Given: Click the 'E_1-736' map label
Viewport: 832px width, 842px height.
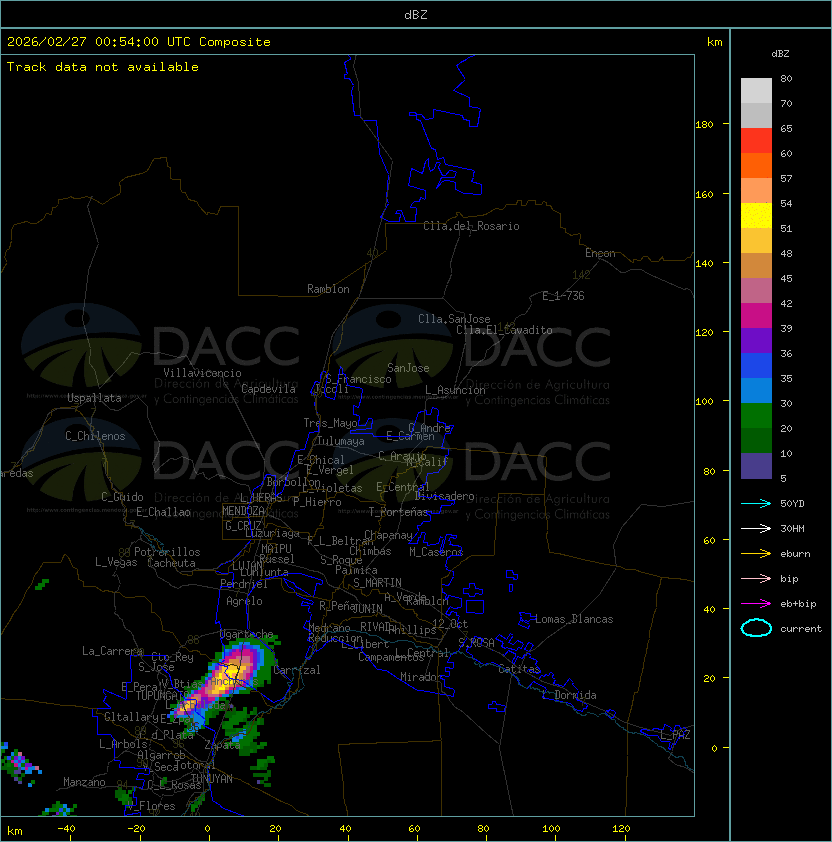Looking at the screenshot, I should click(x=563, y=296).
